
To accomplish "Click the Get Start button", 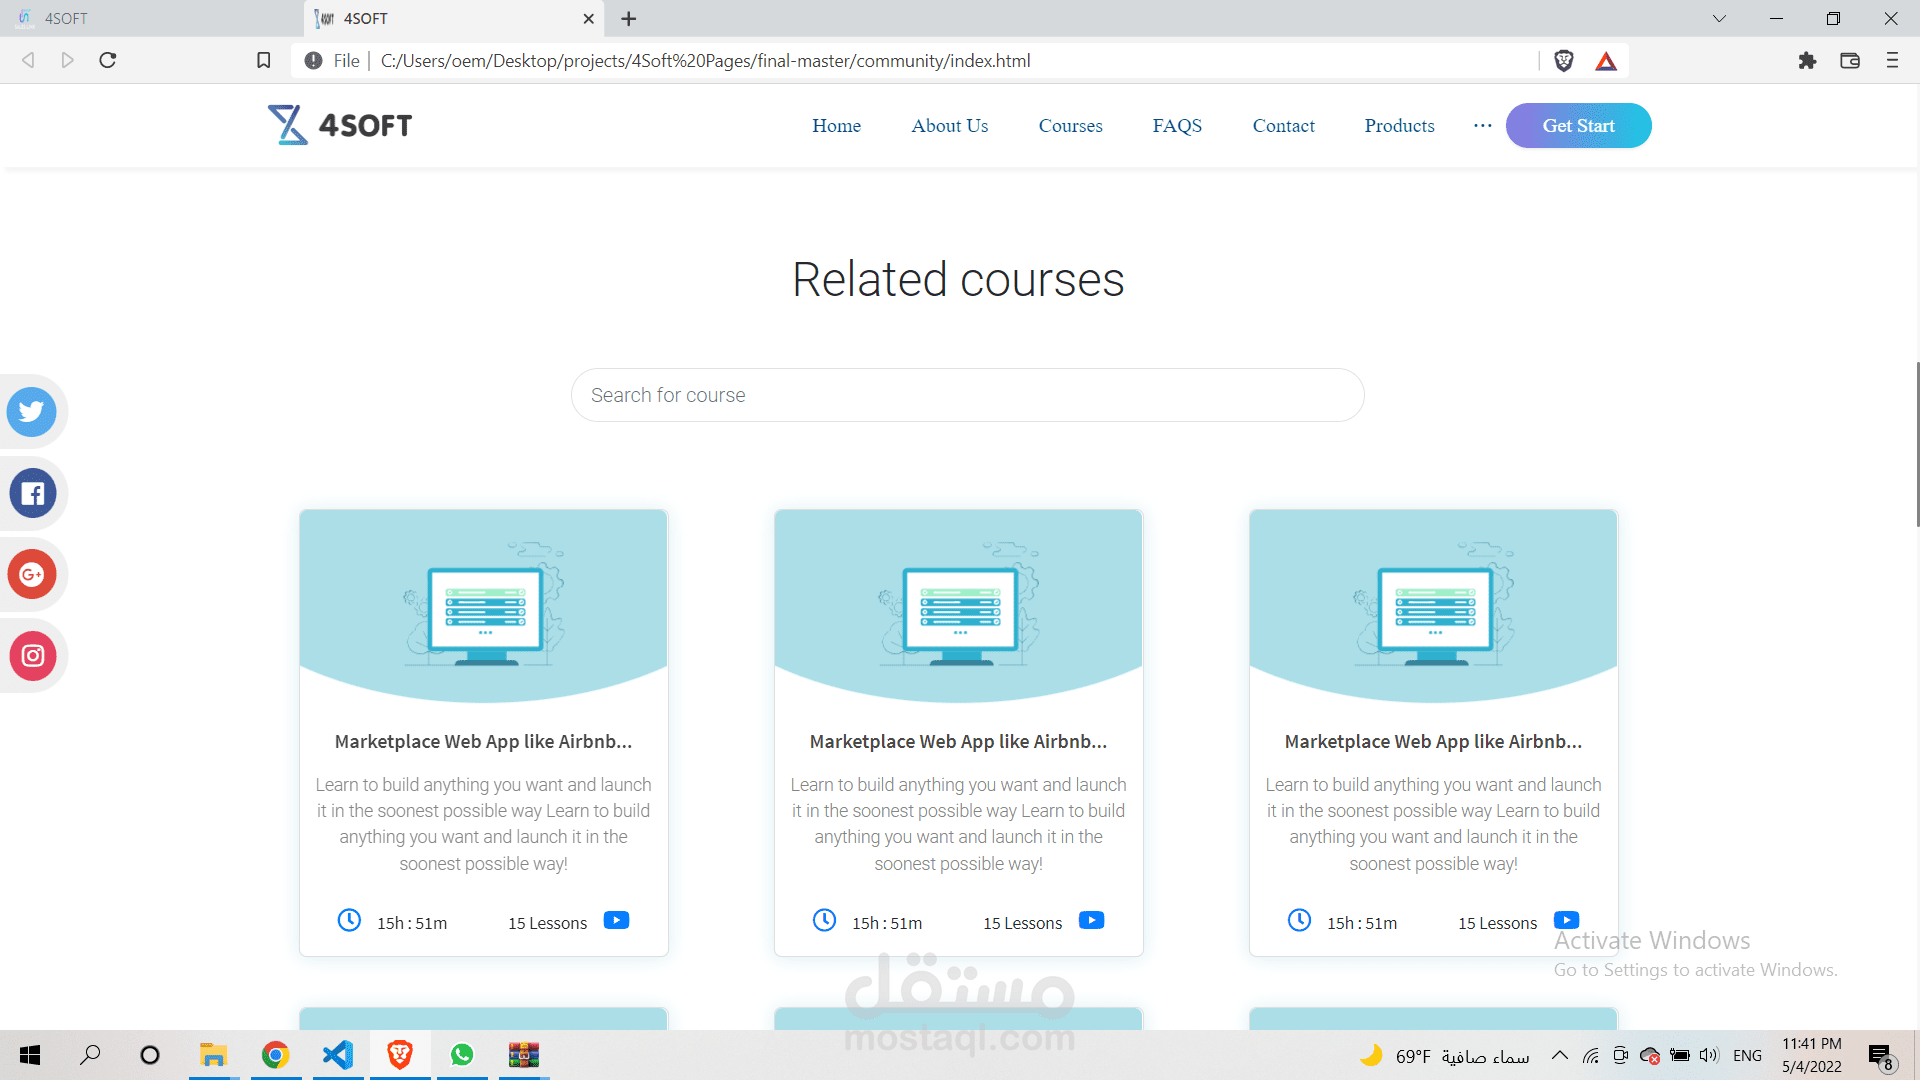I will click(1578, 126).
